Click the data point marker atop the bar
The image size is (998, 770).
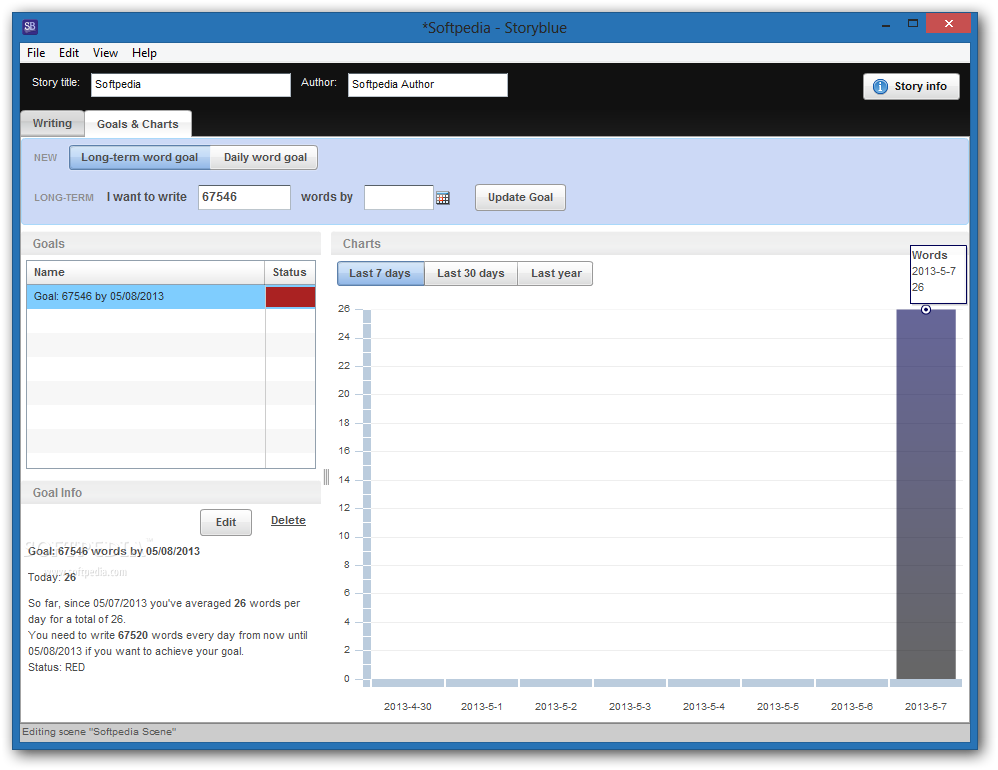pos(926,310)
